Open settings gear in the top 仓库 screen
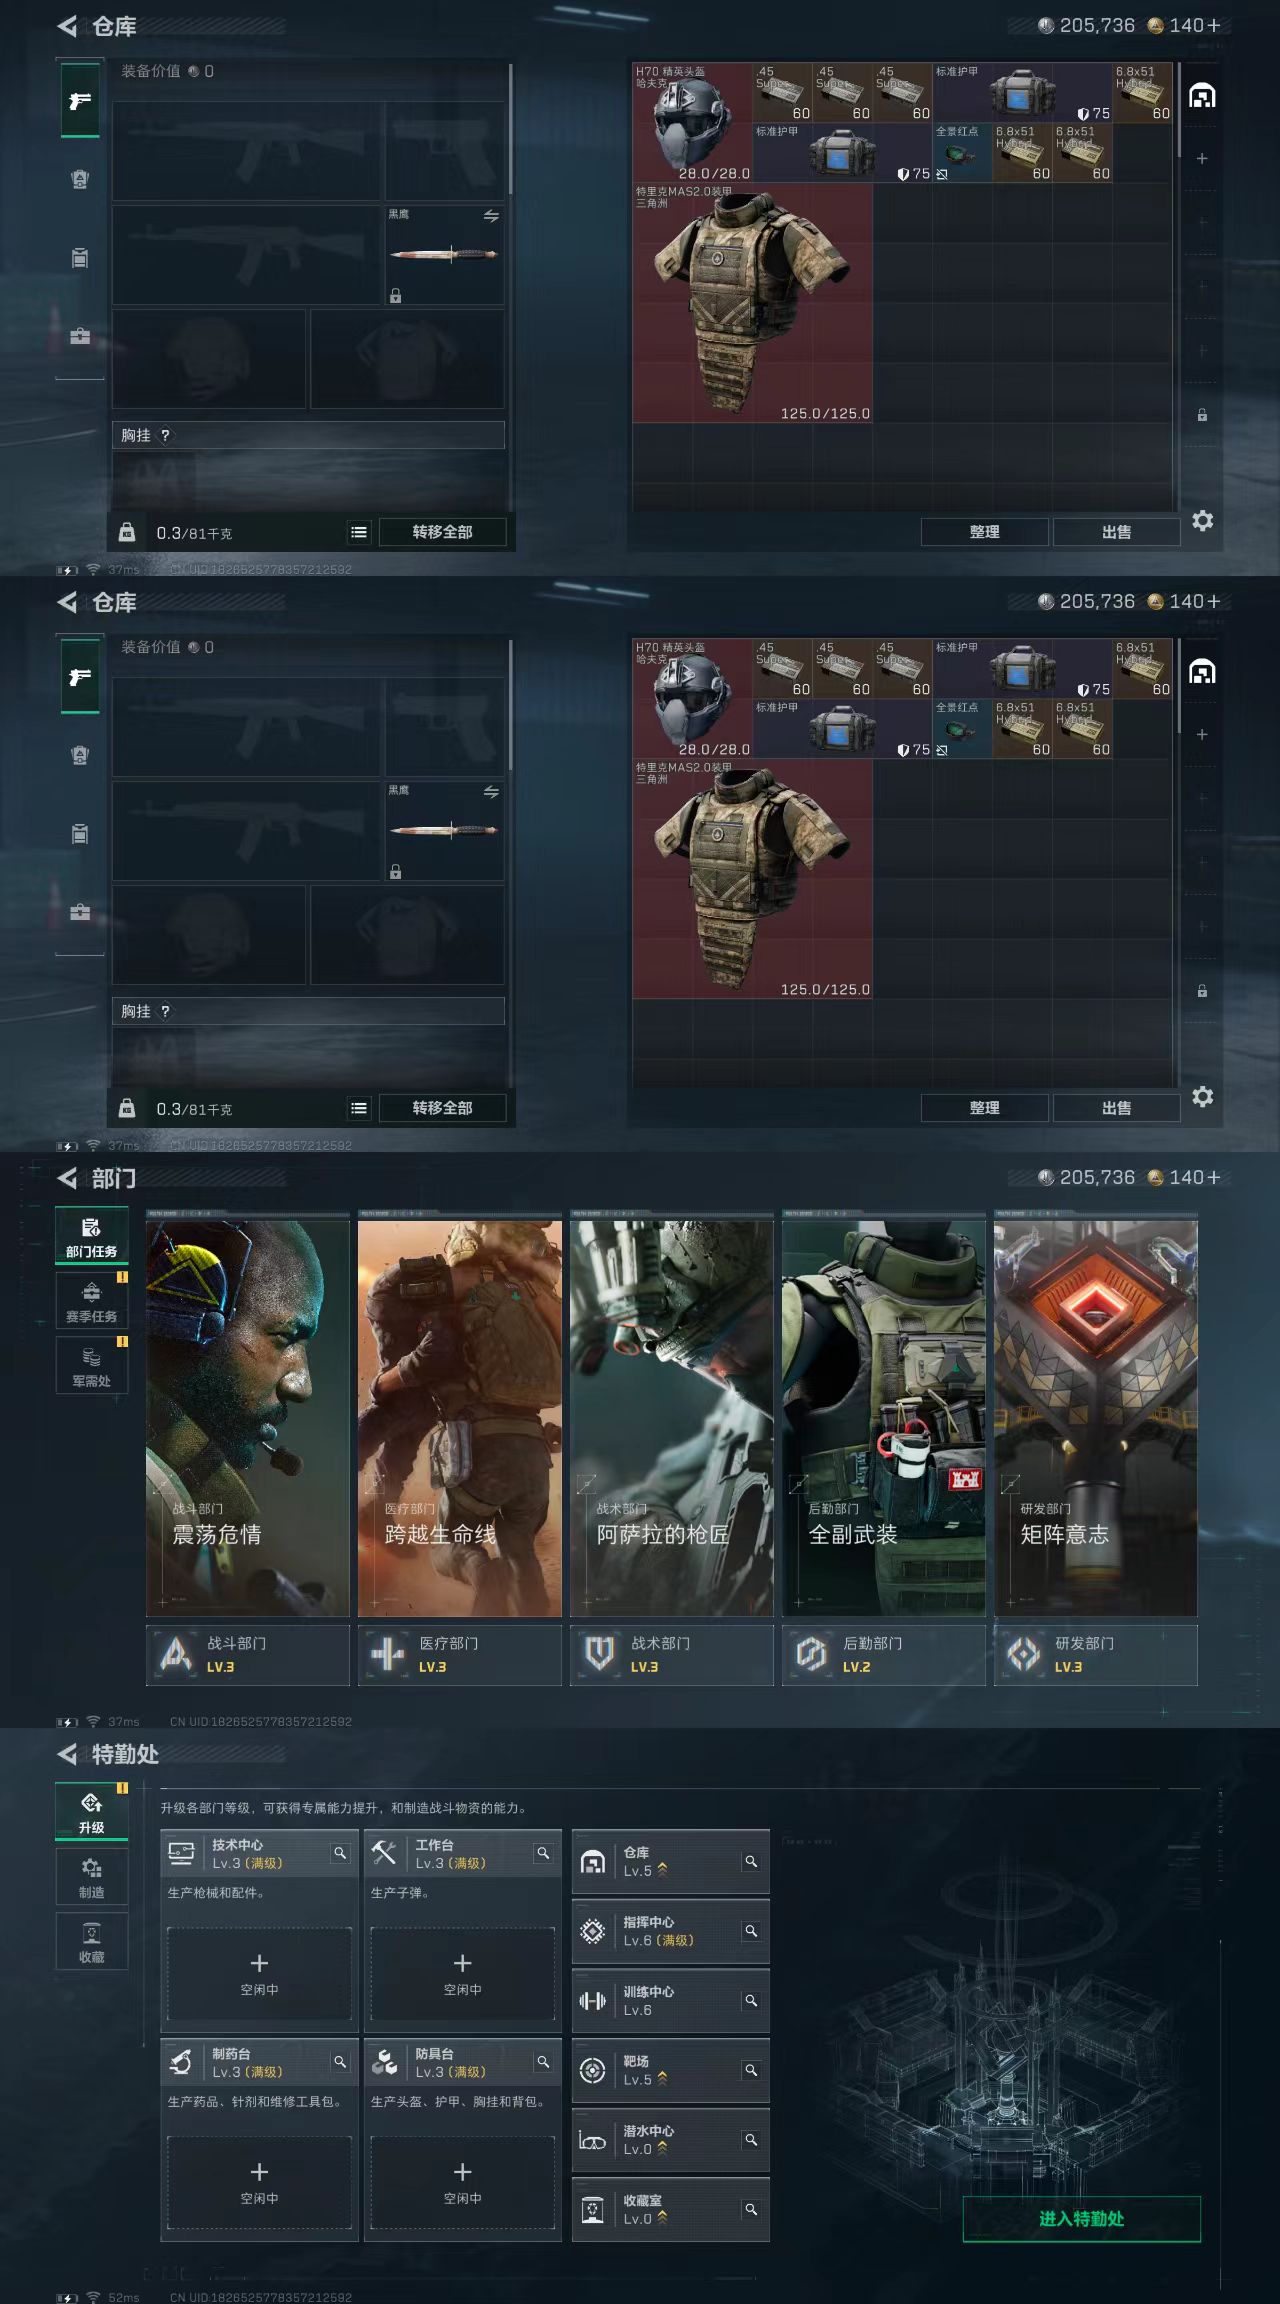Screen dimensions: 1280x2304 tap(1203, 521)
